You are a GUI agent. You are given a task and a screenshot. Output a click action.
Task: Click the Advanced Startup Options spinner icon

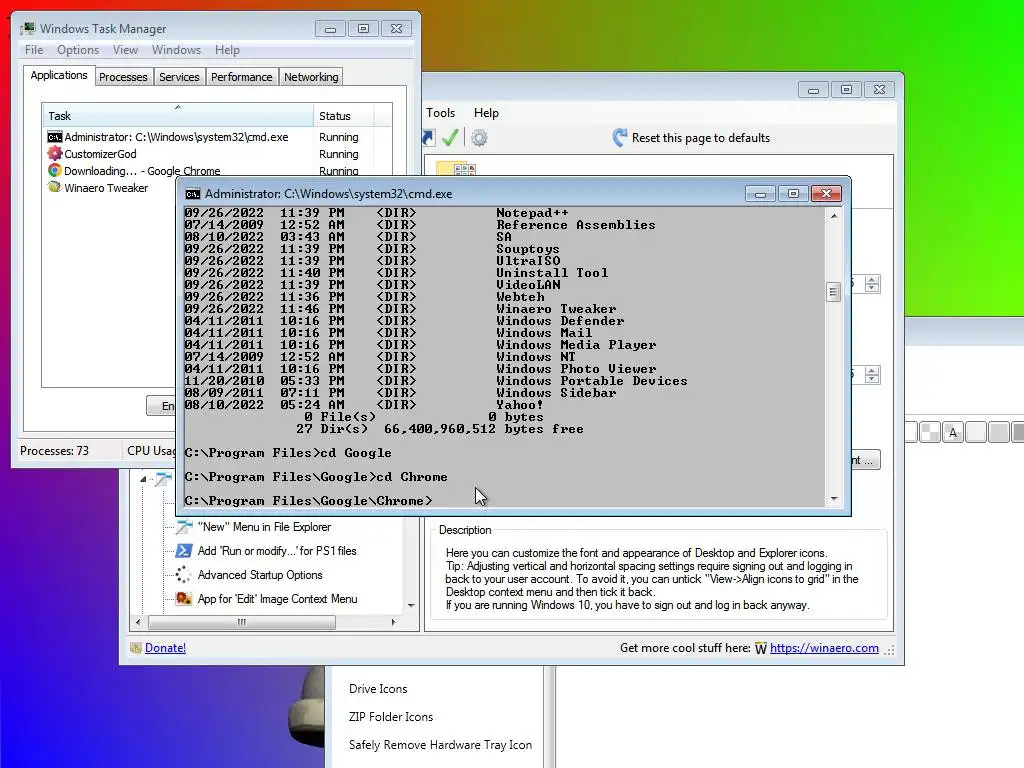184,575
